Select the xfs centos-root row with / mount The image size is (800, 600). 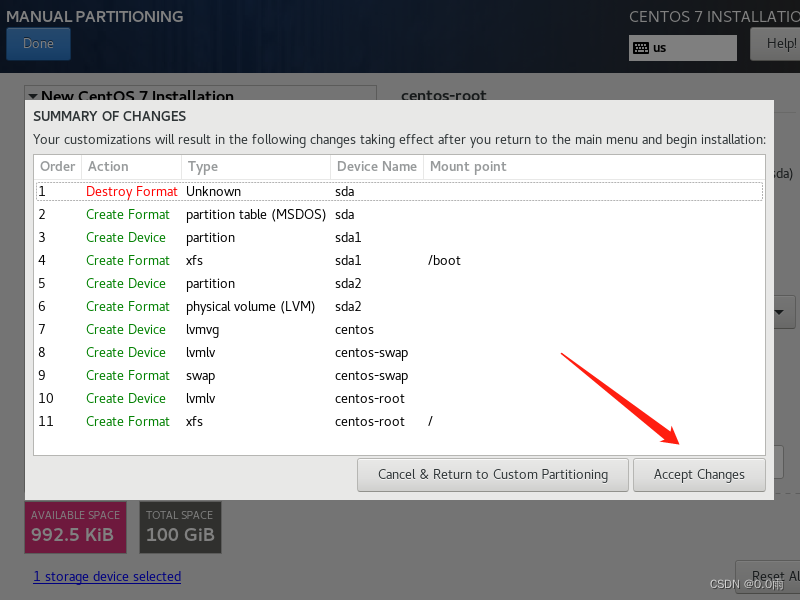[x=399, y=421]
